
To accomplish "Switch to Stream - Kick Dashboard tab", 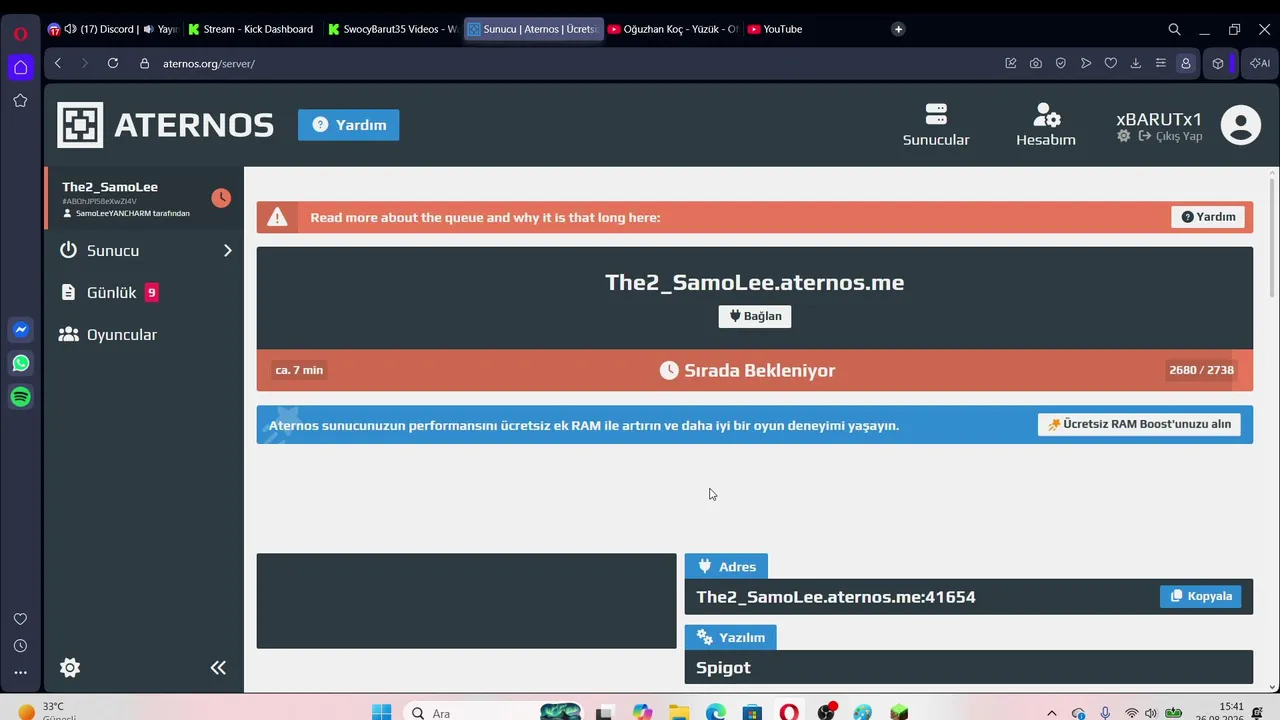I will point(252,29).
